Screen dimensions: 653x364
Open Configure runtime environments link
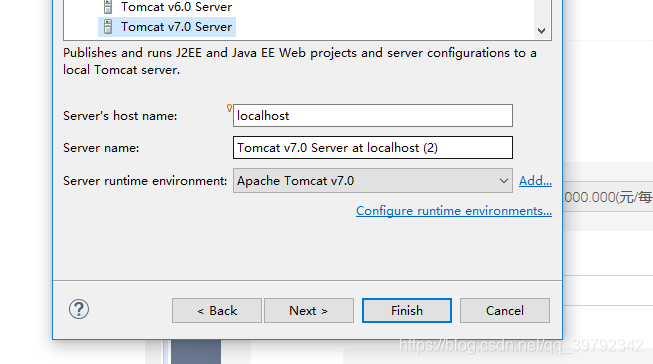pyautogui.click(x=454, y=211)
